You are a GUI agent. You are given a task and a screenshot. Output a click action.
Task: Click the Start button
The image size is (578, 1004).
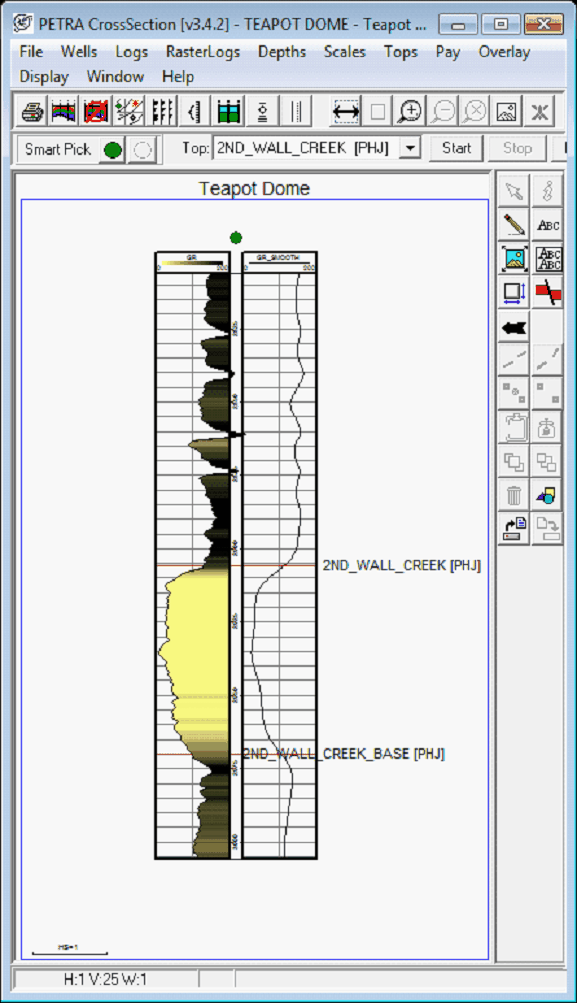click(456, 149)
